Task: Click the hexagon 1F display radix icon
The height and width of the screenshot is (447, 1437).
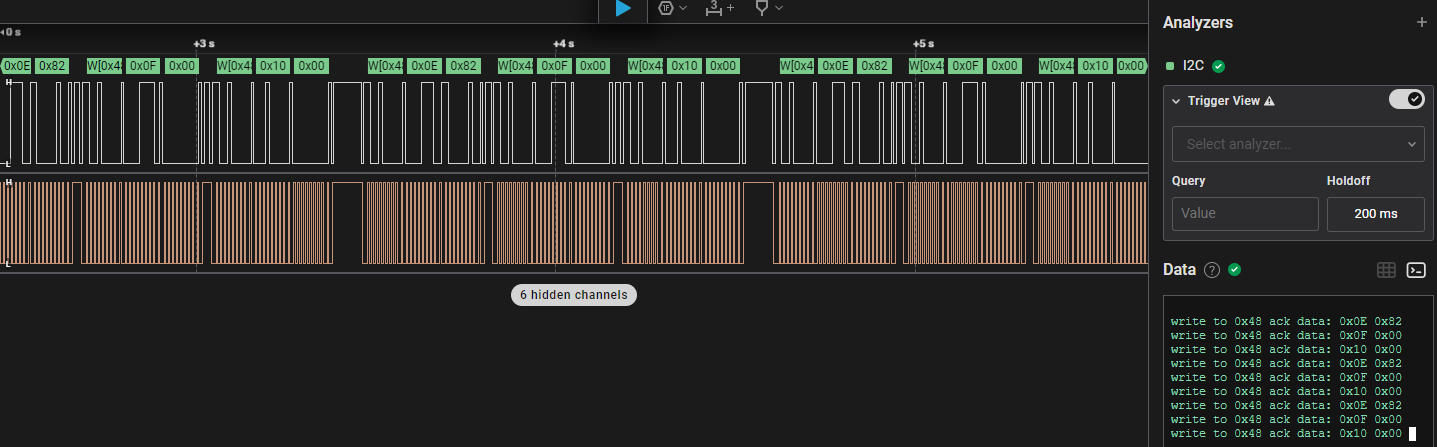Action: pyautogui.click(x=667, y=8)
